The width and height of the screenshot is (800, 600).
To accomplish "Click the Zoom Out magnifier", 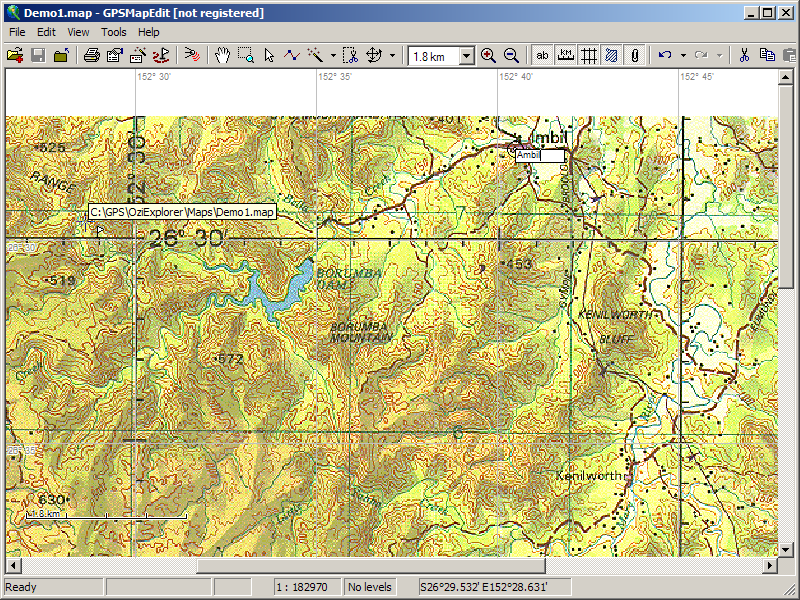I will (511, 56).
